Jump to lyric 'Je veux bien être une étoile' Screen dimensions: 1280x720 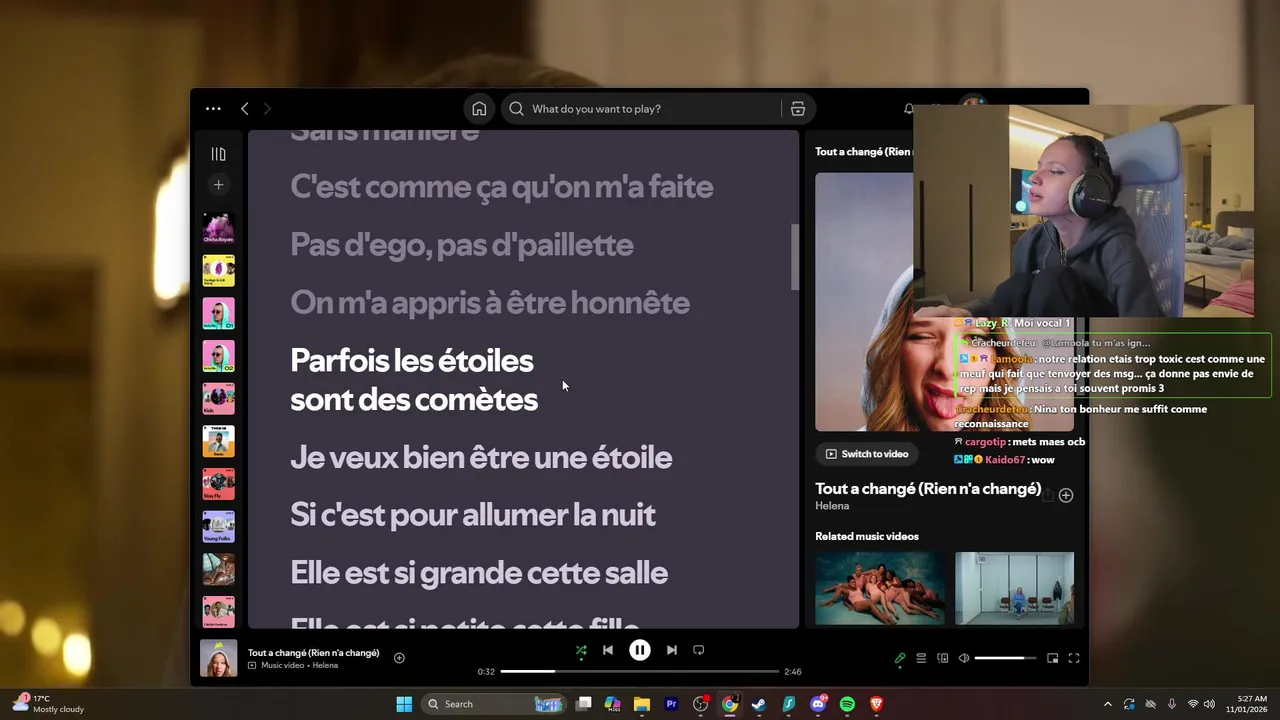pyautogui.click(x=481, y=458)
